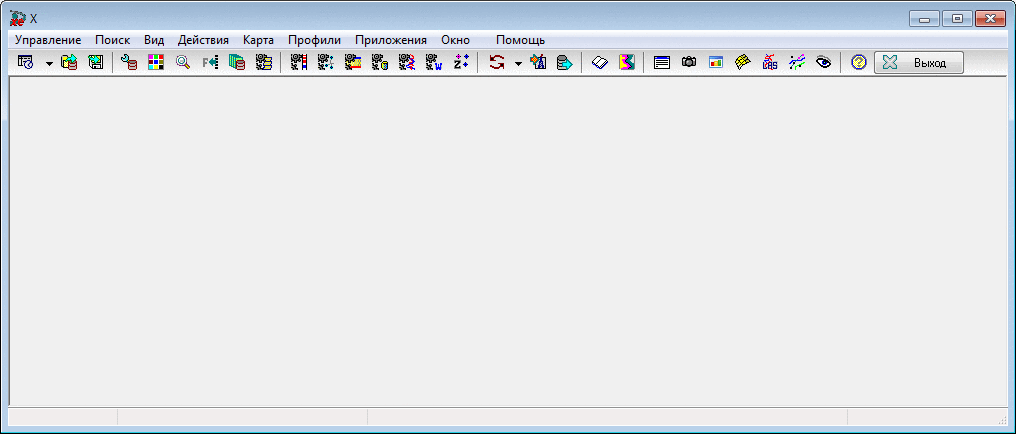Click the bar chart window icon
1016x434 pixels.
715,63
